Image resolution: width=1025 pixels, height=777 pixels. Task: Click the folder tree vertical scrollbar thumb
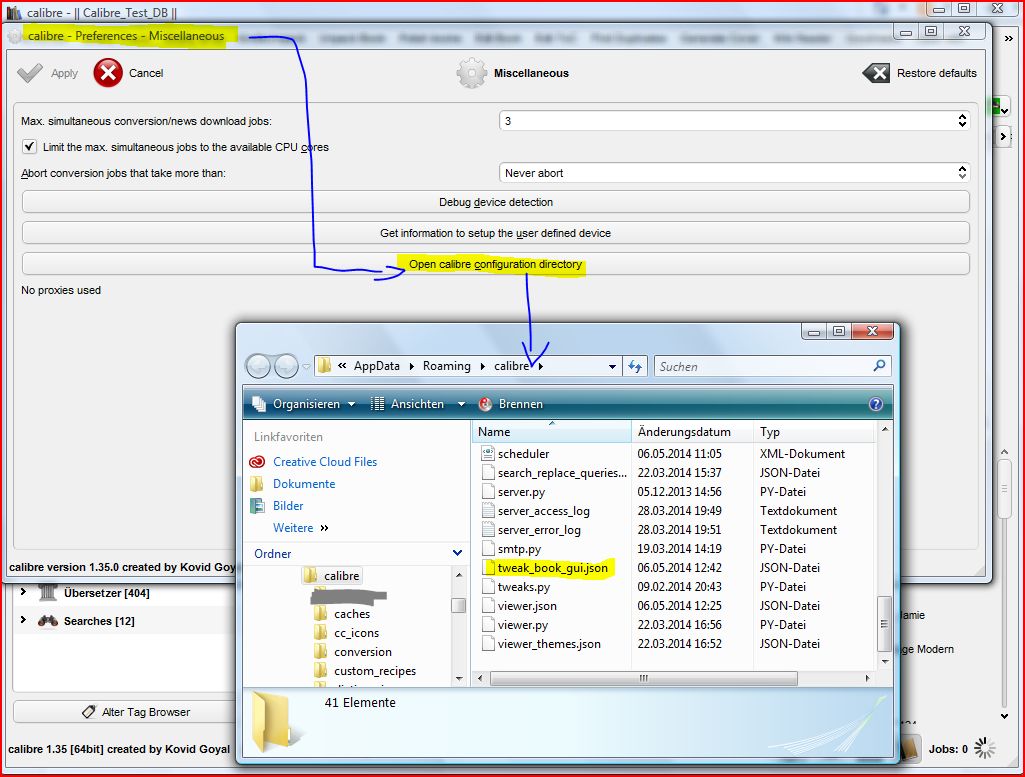point(458,605)
